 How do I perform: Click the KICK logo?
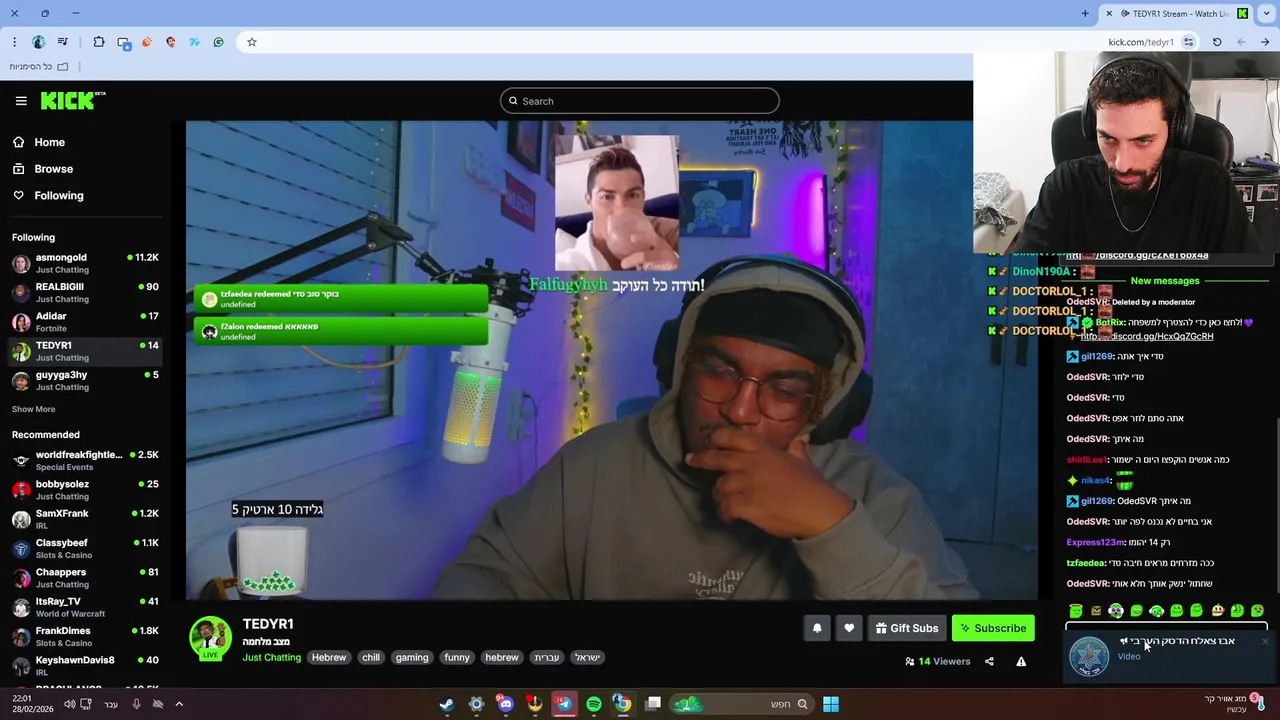pos(72,101)
